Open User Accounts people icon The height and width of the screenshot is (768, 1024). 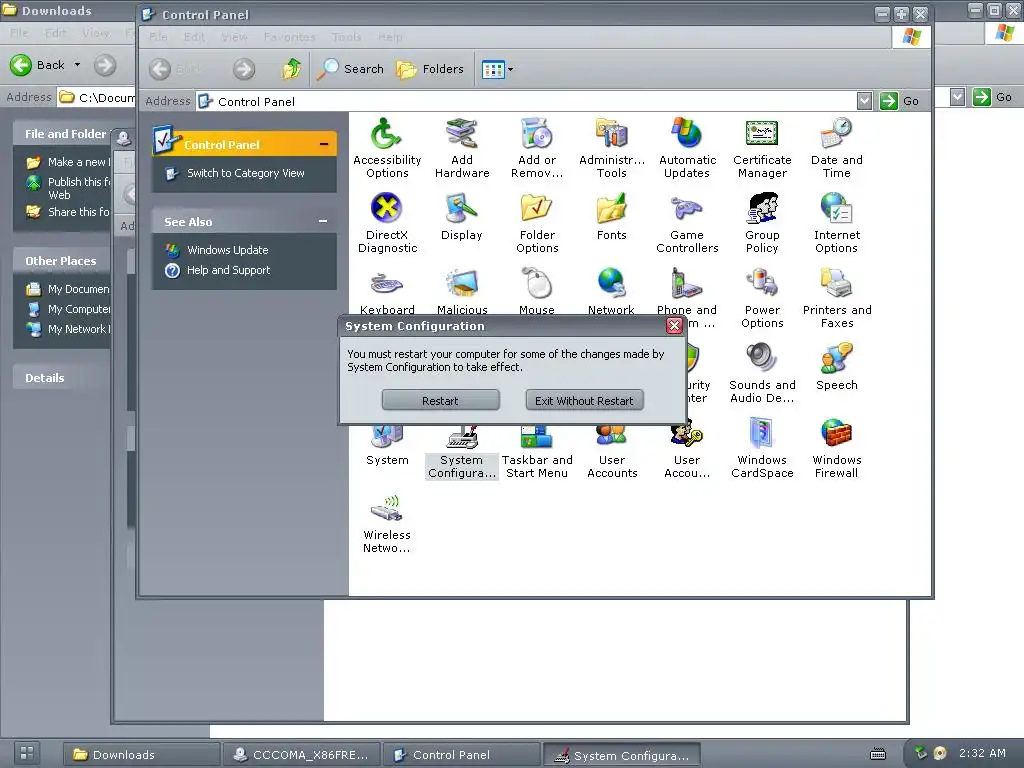click(x=611, y=453)
